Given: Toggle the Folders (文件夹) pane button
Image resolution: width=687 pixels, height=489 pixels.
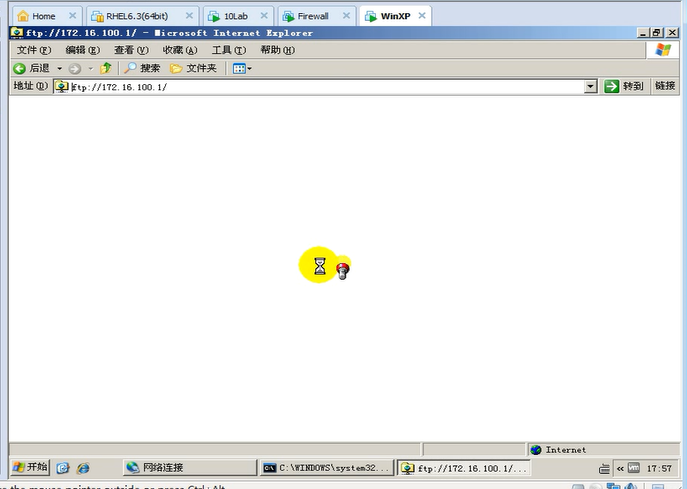Looking at the screenshot, I should [x=193, y=68].
